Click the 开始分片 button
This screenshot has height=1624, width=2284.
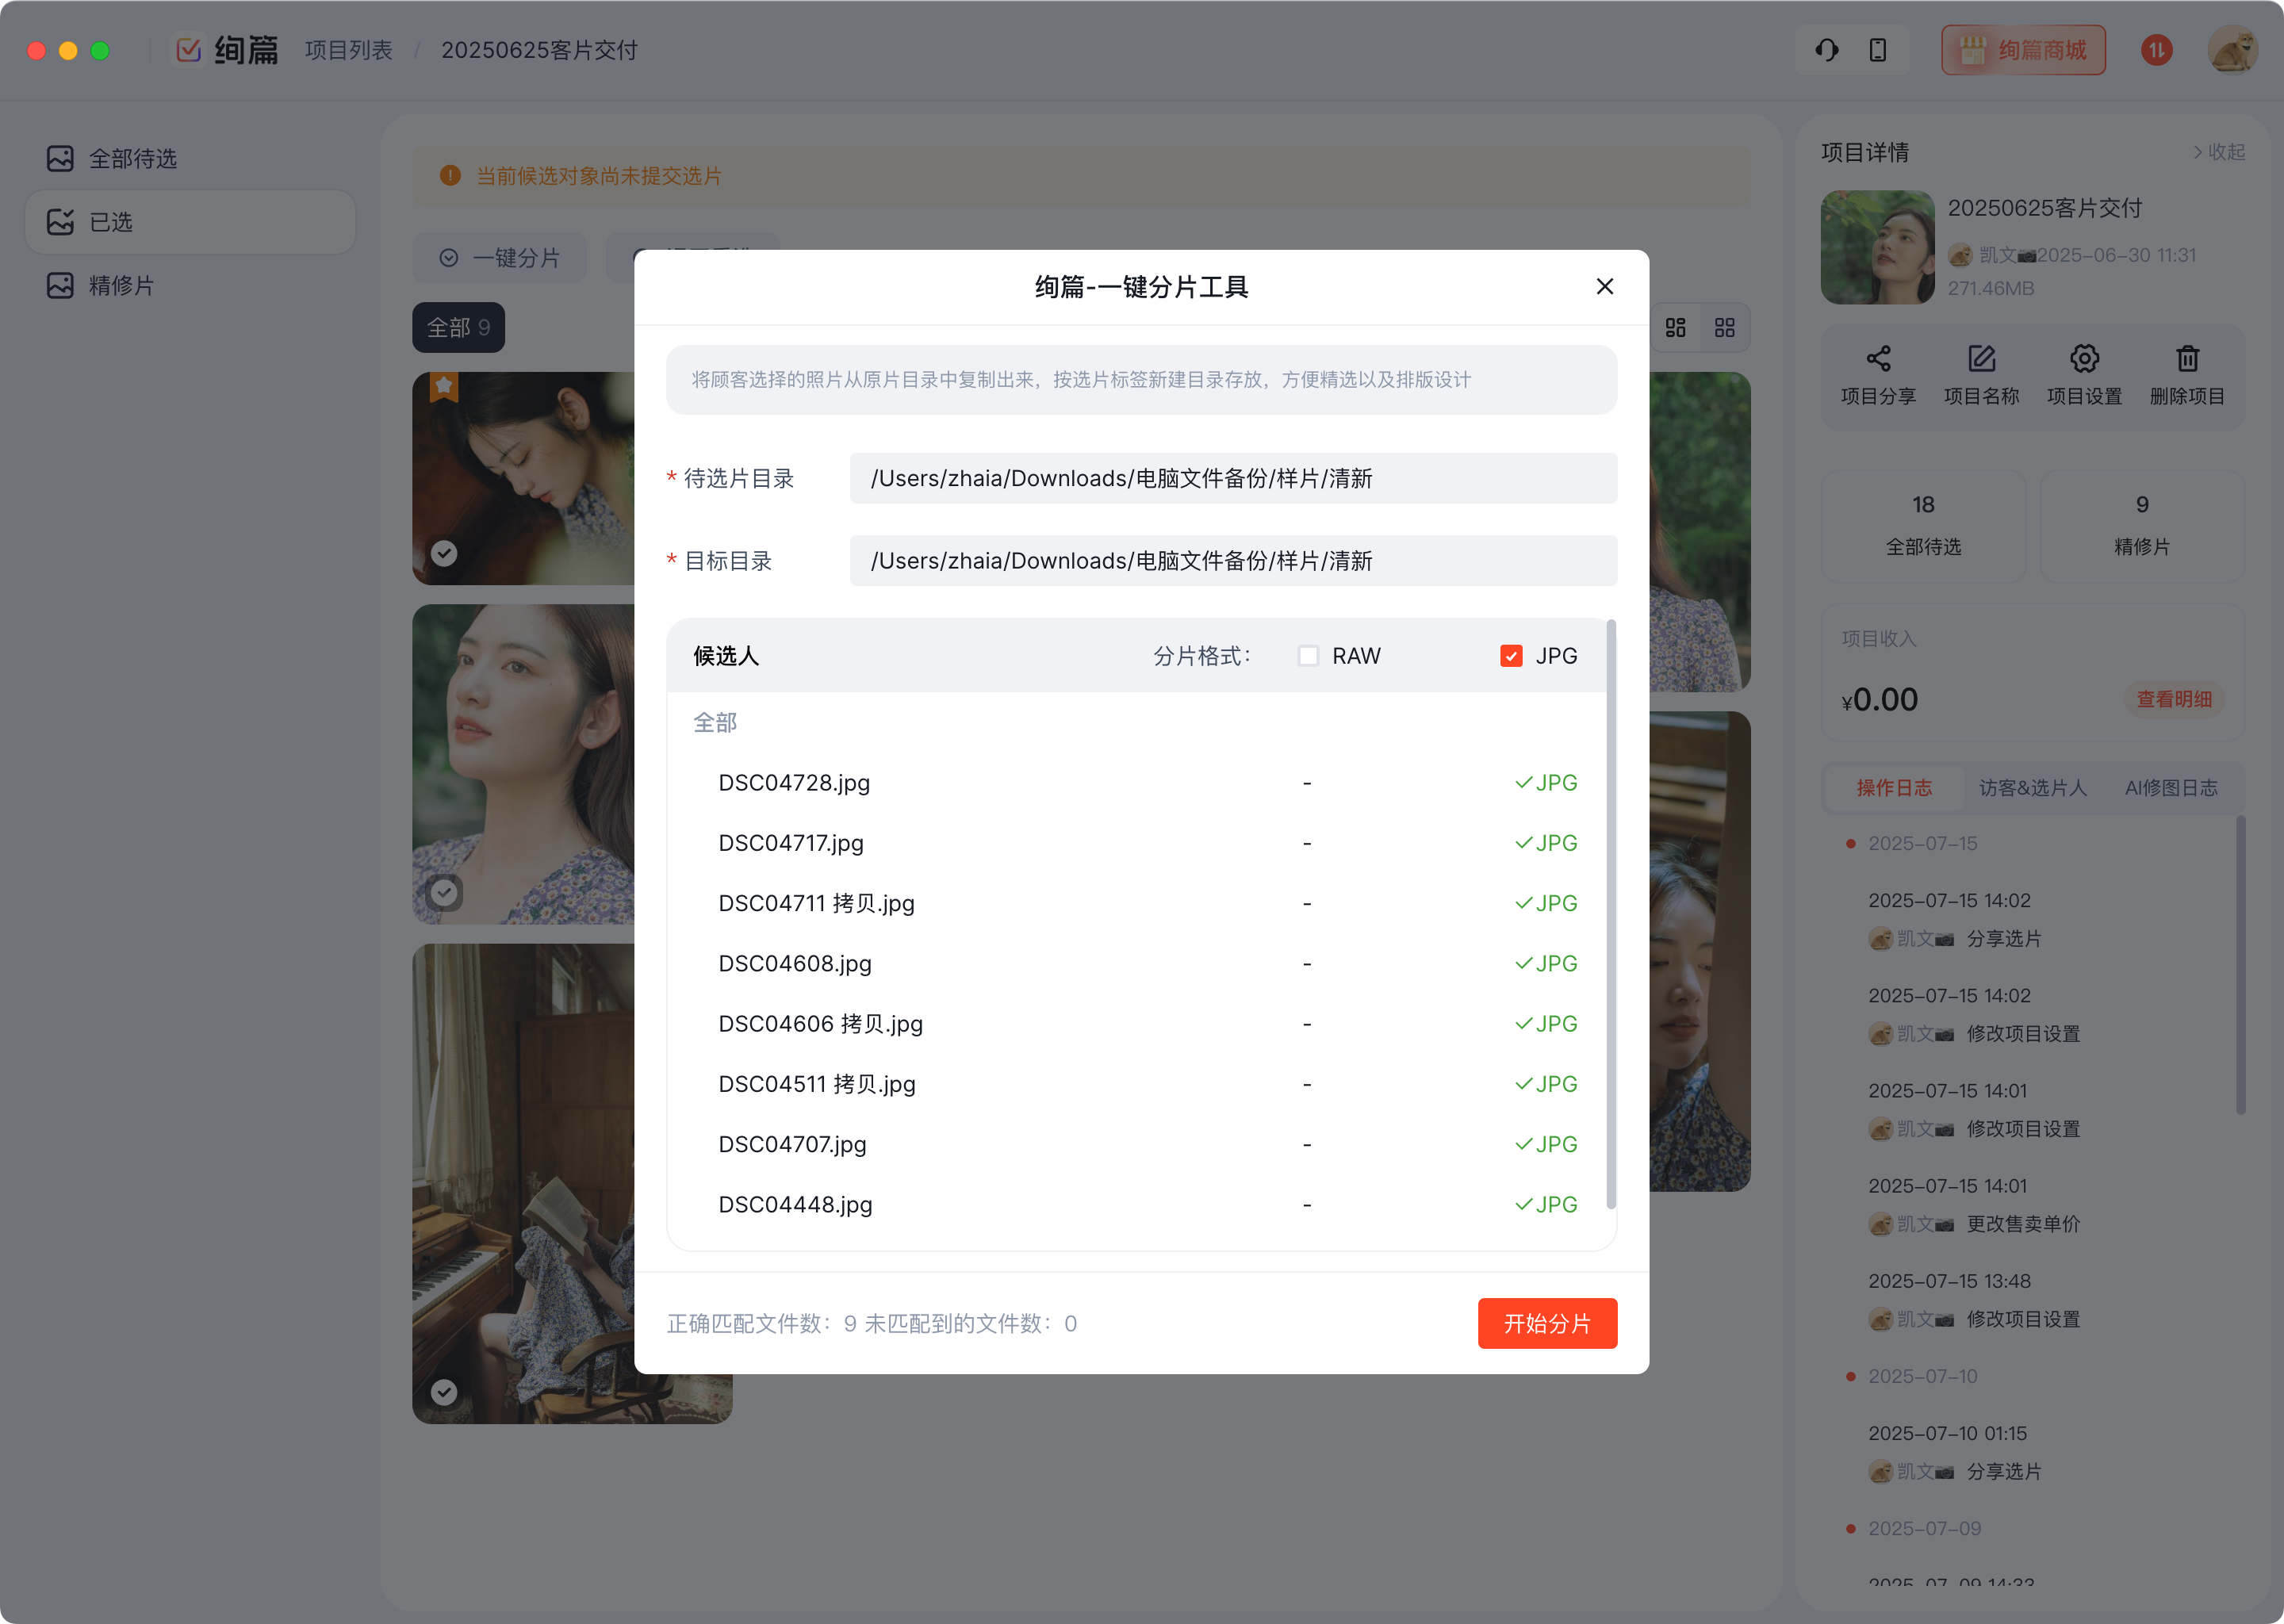[x=1547, y=1324]
